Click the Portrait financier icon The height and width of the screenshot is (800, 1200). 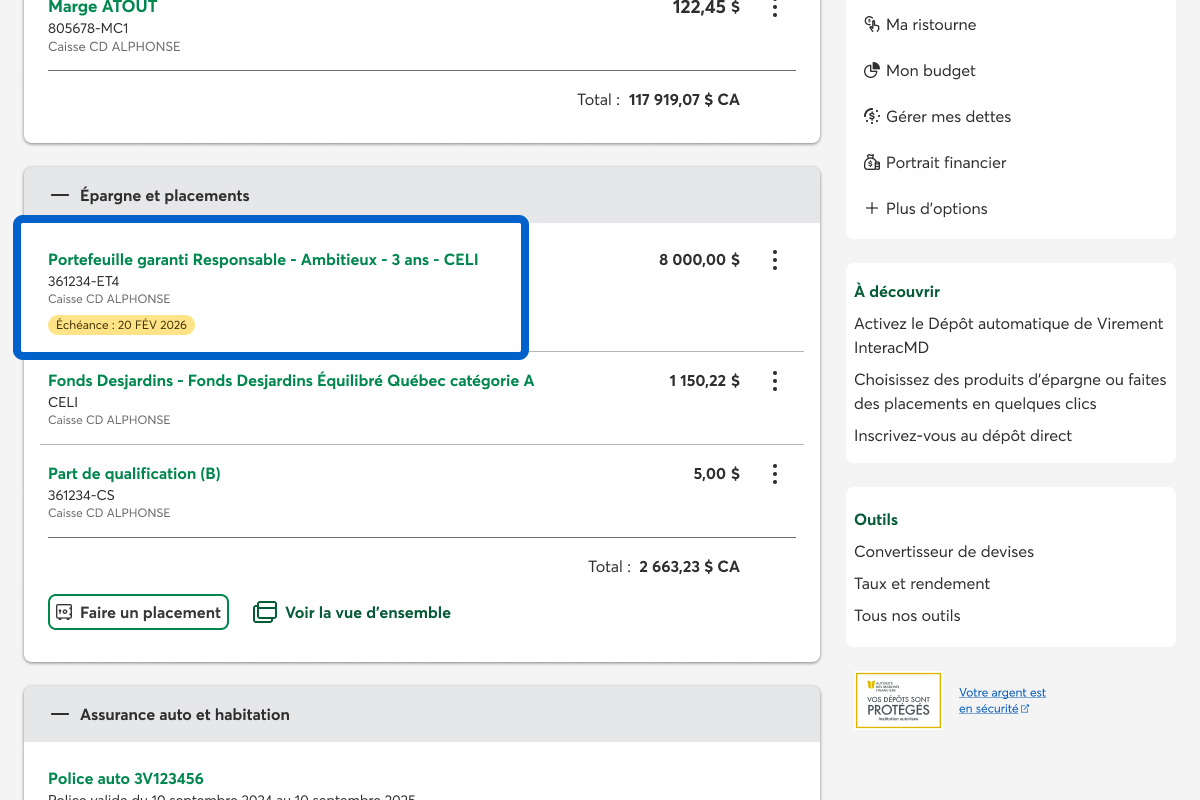point(871,163)
